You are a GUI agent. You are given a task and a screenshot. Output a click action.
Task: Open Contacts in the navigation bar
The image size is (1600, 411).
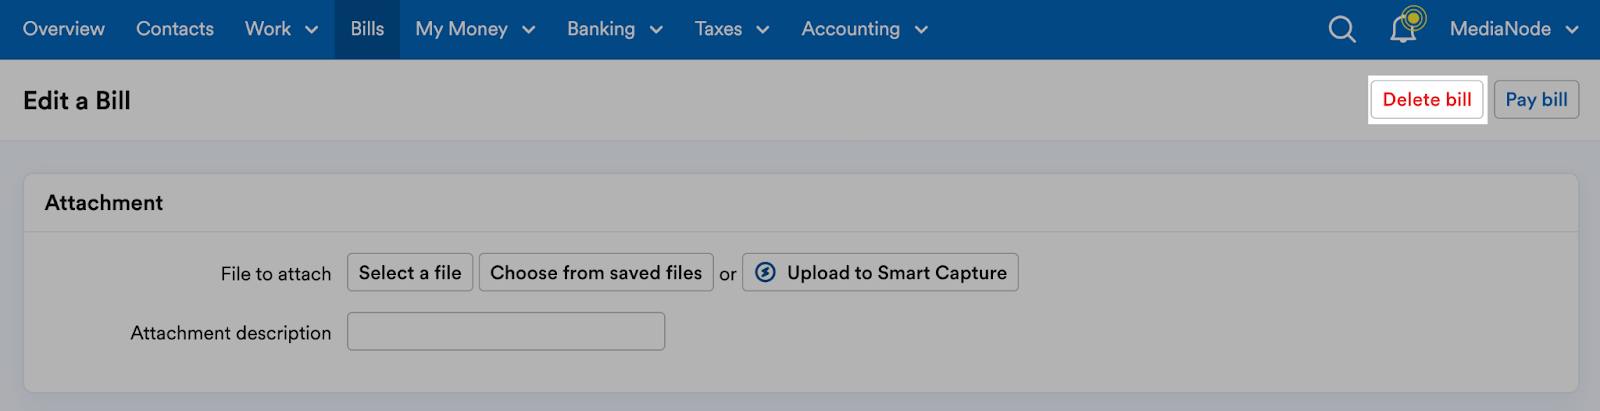coord(175,29)
